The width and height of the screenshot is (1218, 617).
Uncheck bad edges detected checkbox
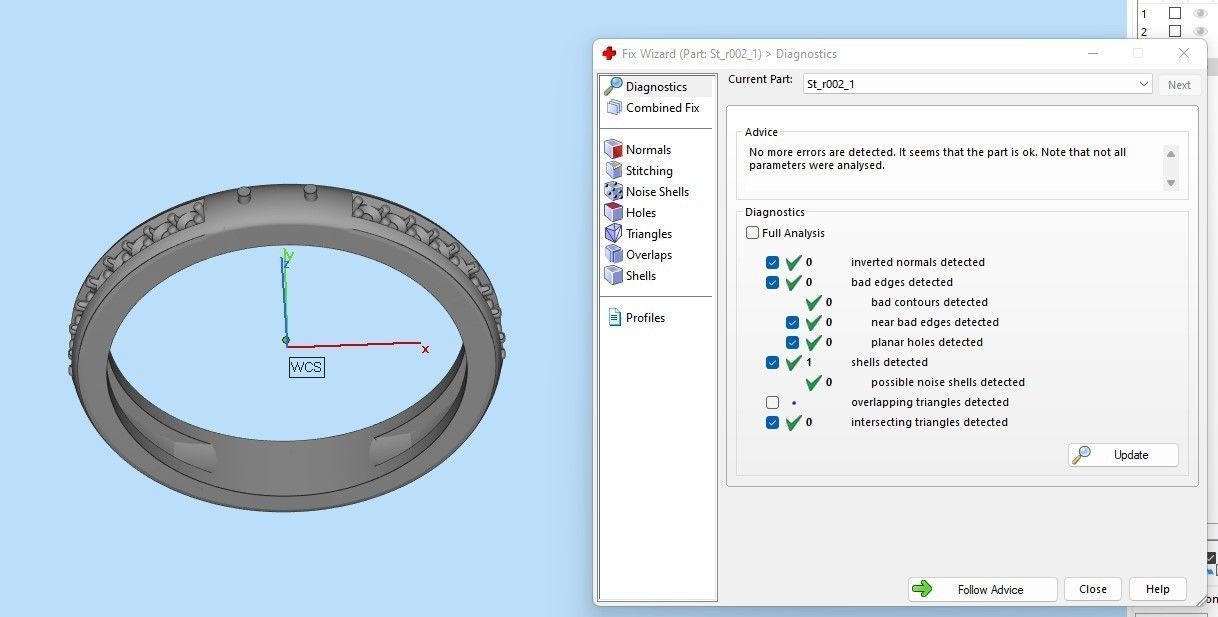[772, 282]
